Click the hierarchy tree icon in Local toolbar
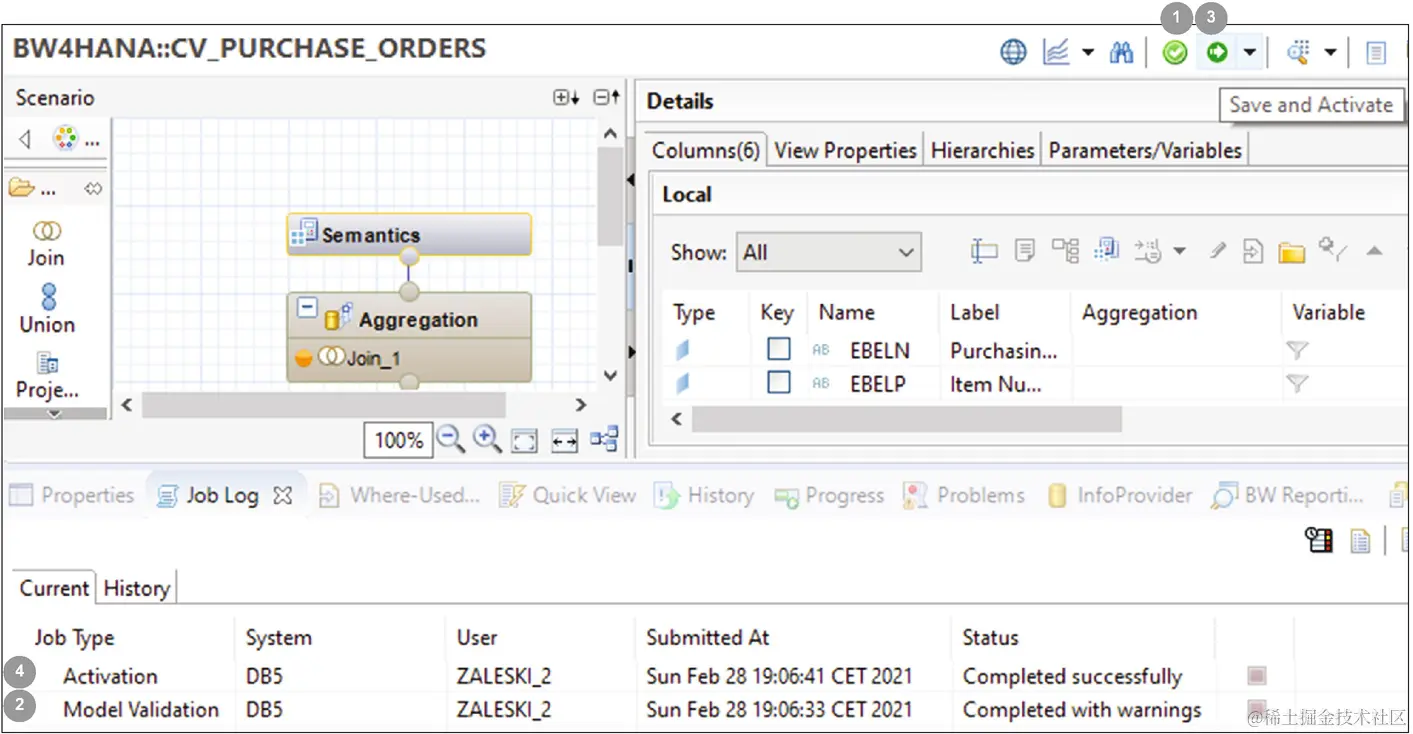 click(1065, 251)
